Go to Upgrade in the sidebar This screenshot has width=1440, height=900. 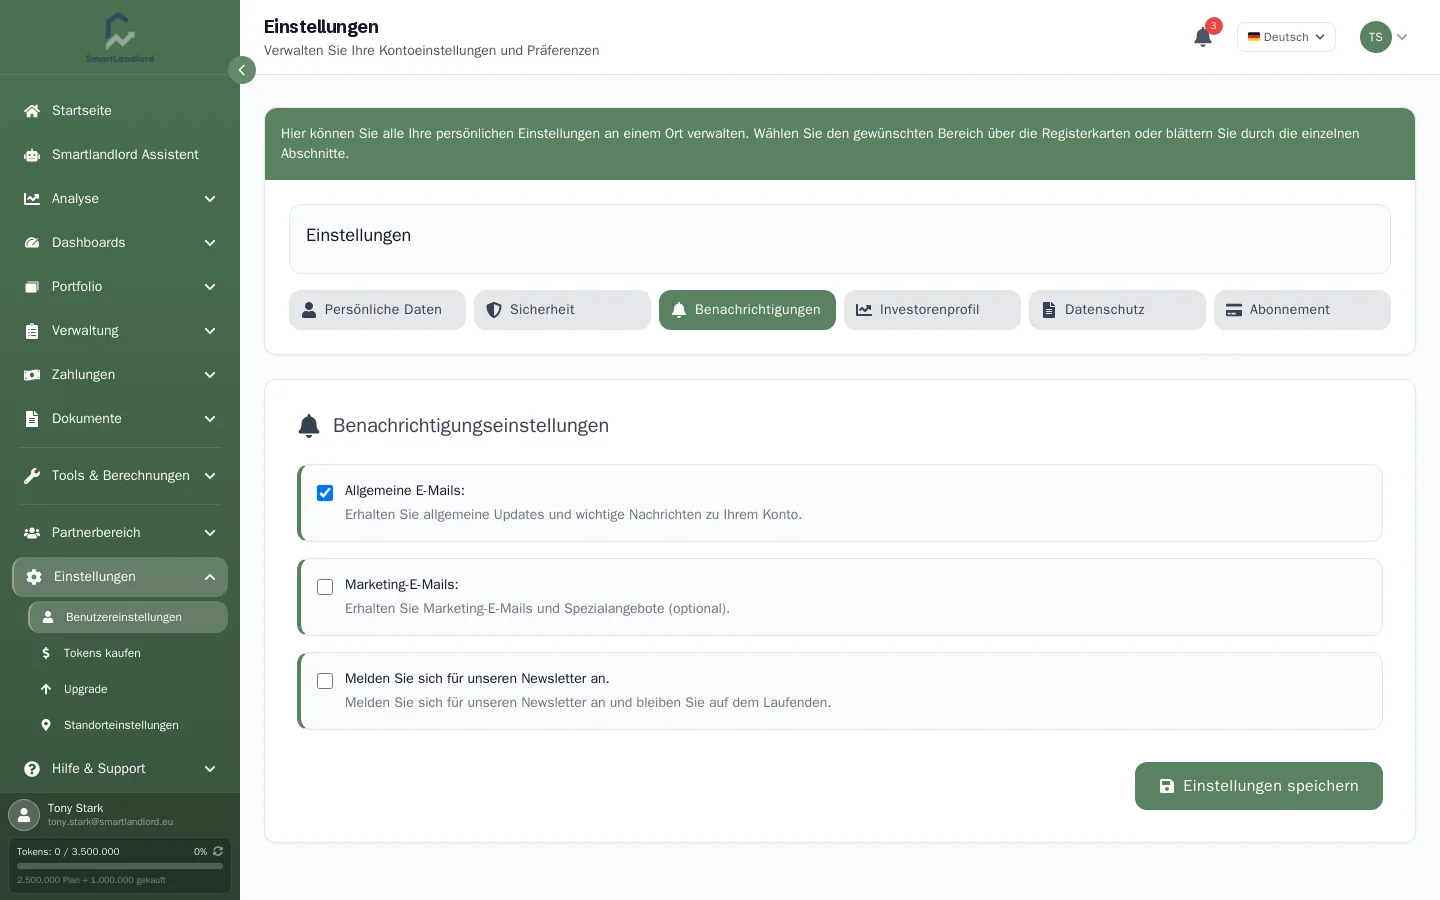click(x=128, y=689)
